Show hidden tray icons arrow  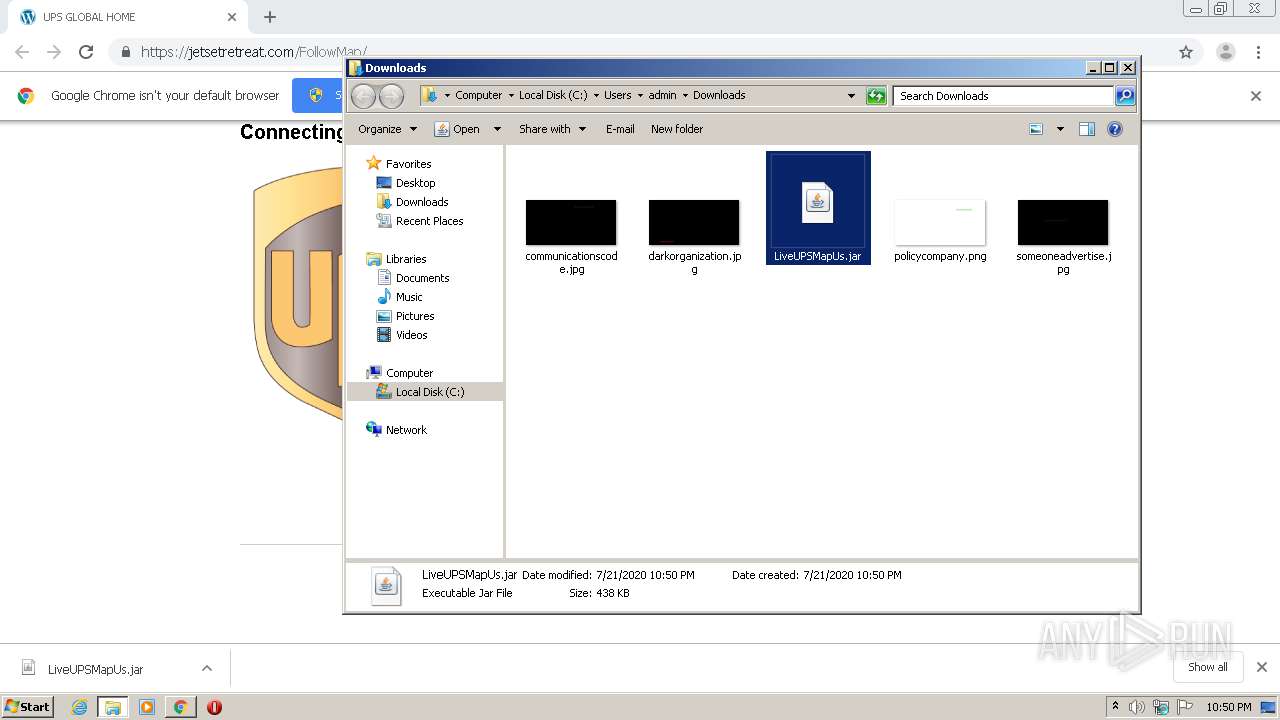pos(1115,706)
